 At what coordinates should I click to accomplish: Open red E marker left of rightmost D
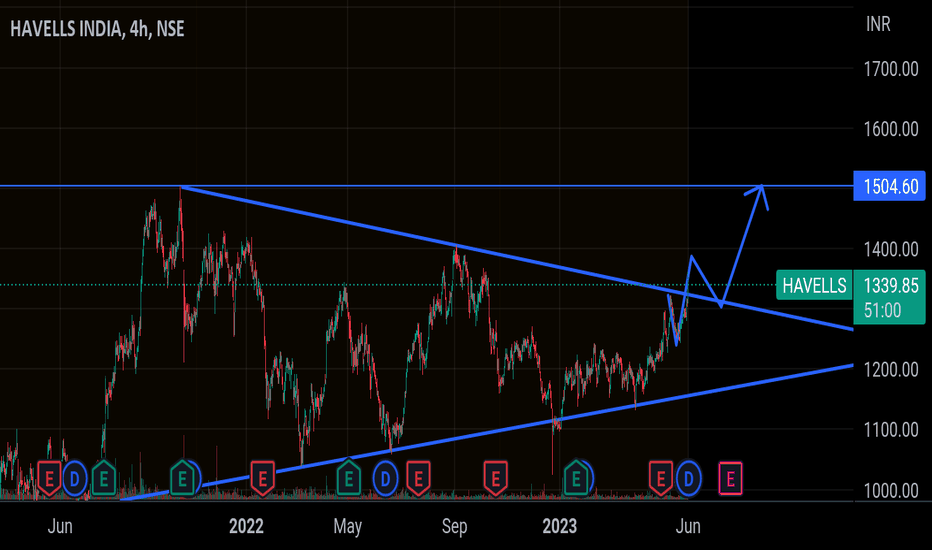[660, 478]
